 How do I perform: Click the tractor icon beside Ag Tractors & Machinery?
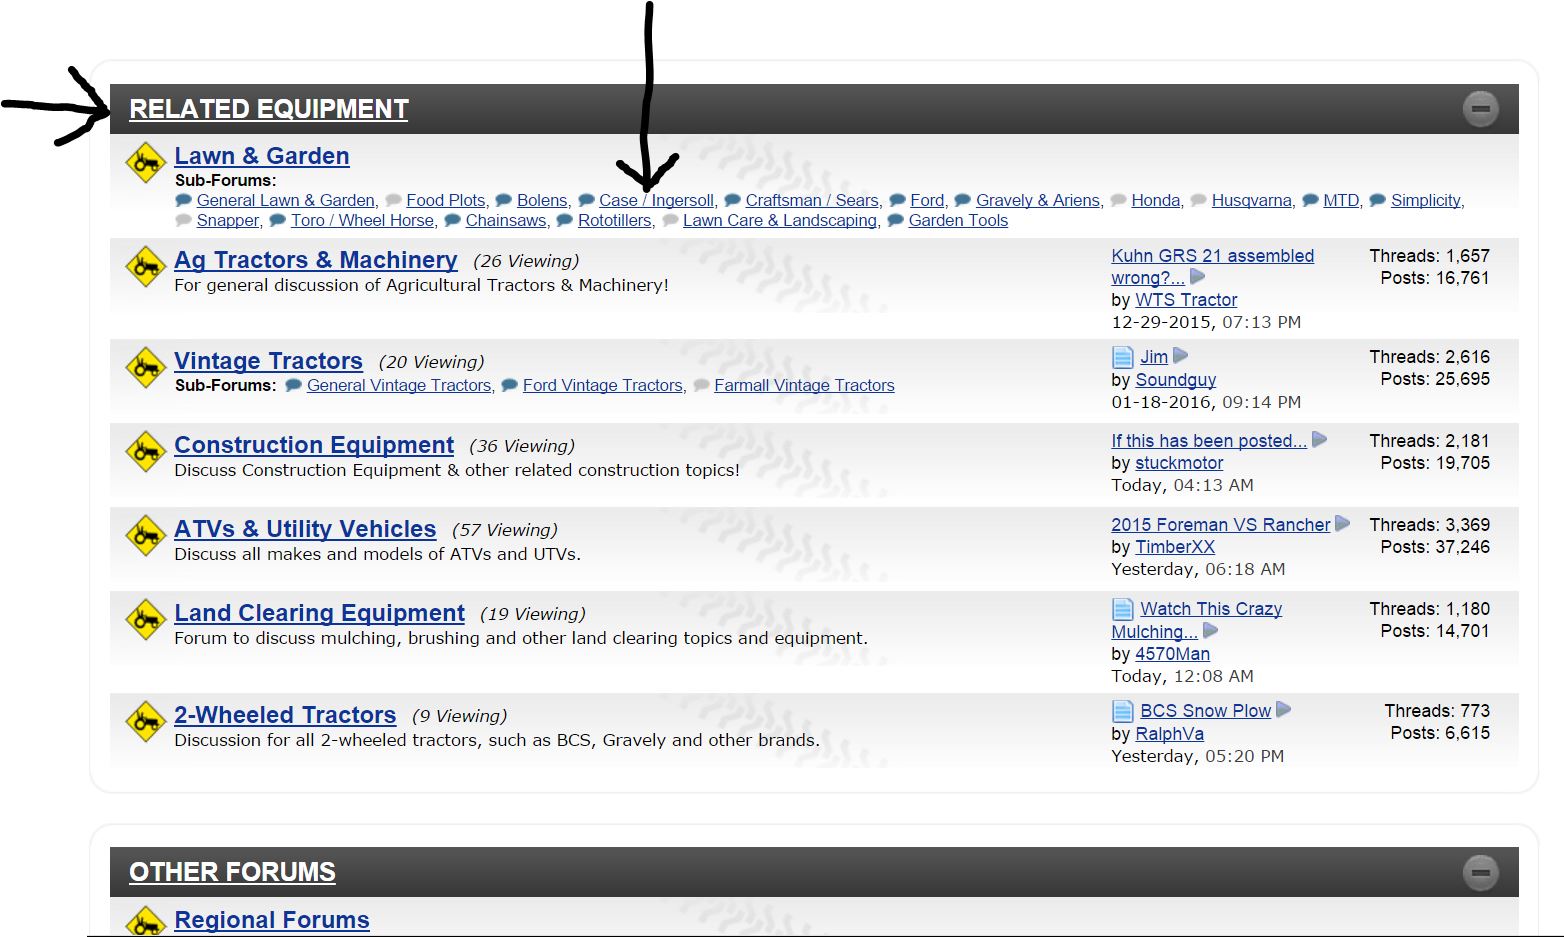click(x=145, y=266)
